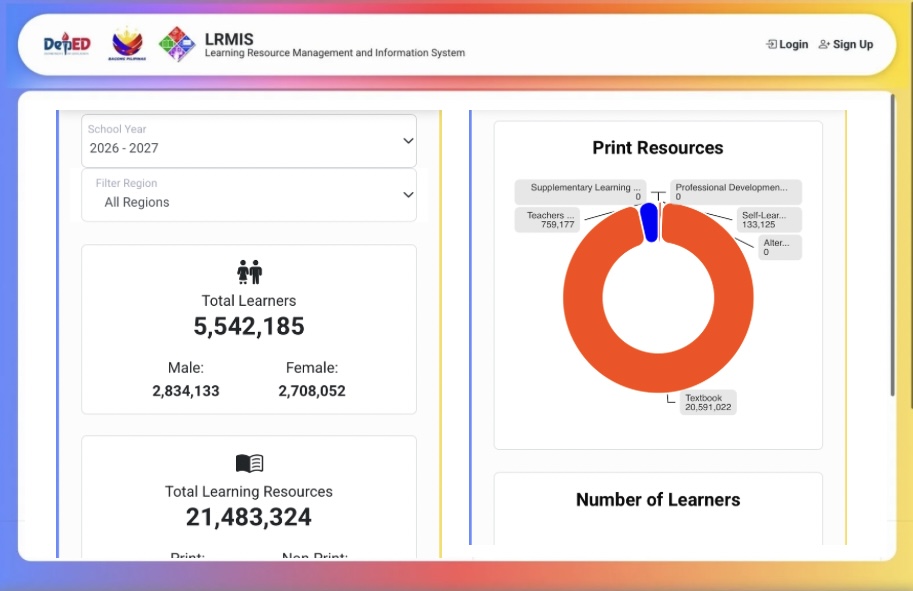Screen dimensions: 913x591
Task: Click the DepEd logo
Action: (x=67, y=44)
